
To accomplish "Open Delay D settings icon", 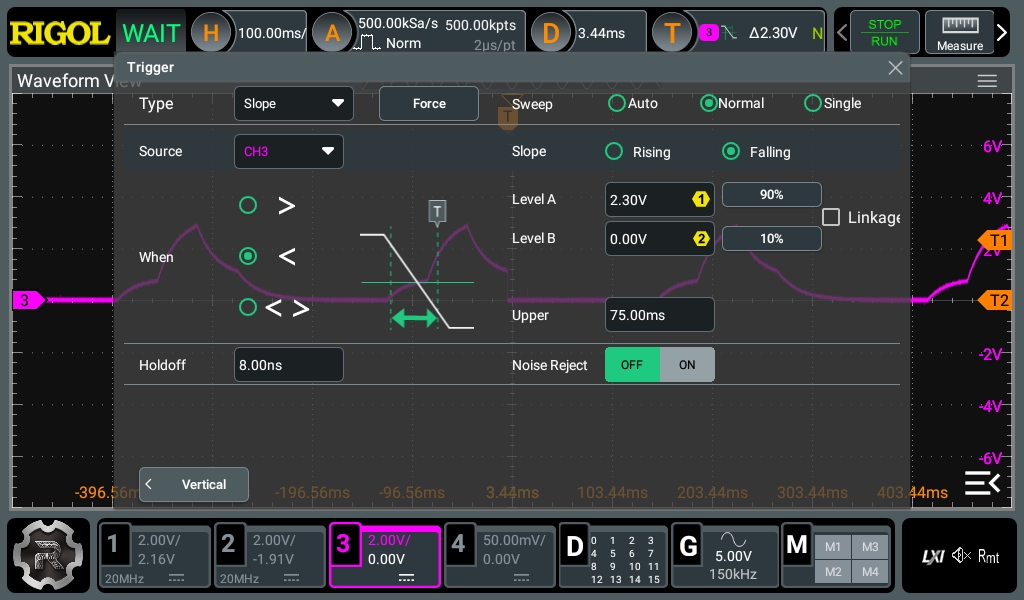I will click(550, 33).
